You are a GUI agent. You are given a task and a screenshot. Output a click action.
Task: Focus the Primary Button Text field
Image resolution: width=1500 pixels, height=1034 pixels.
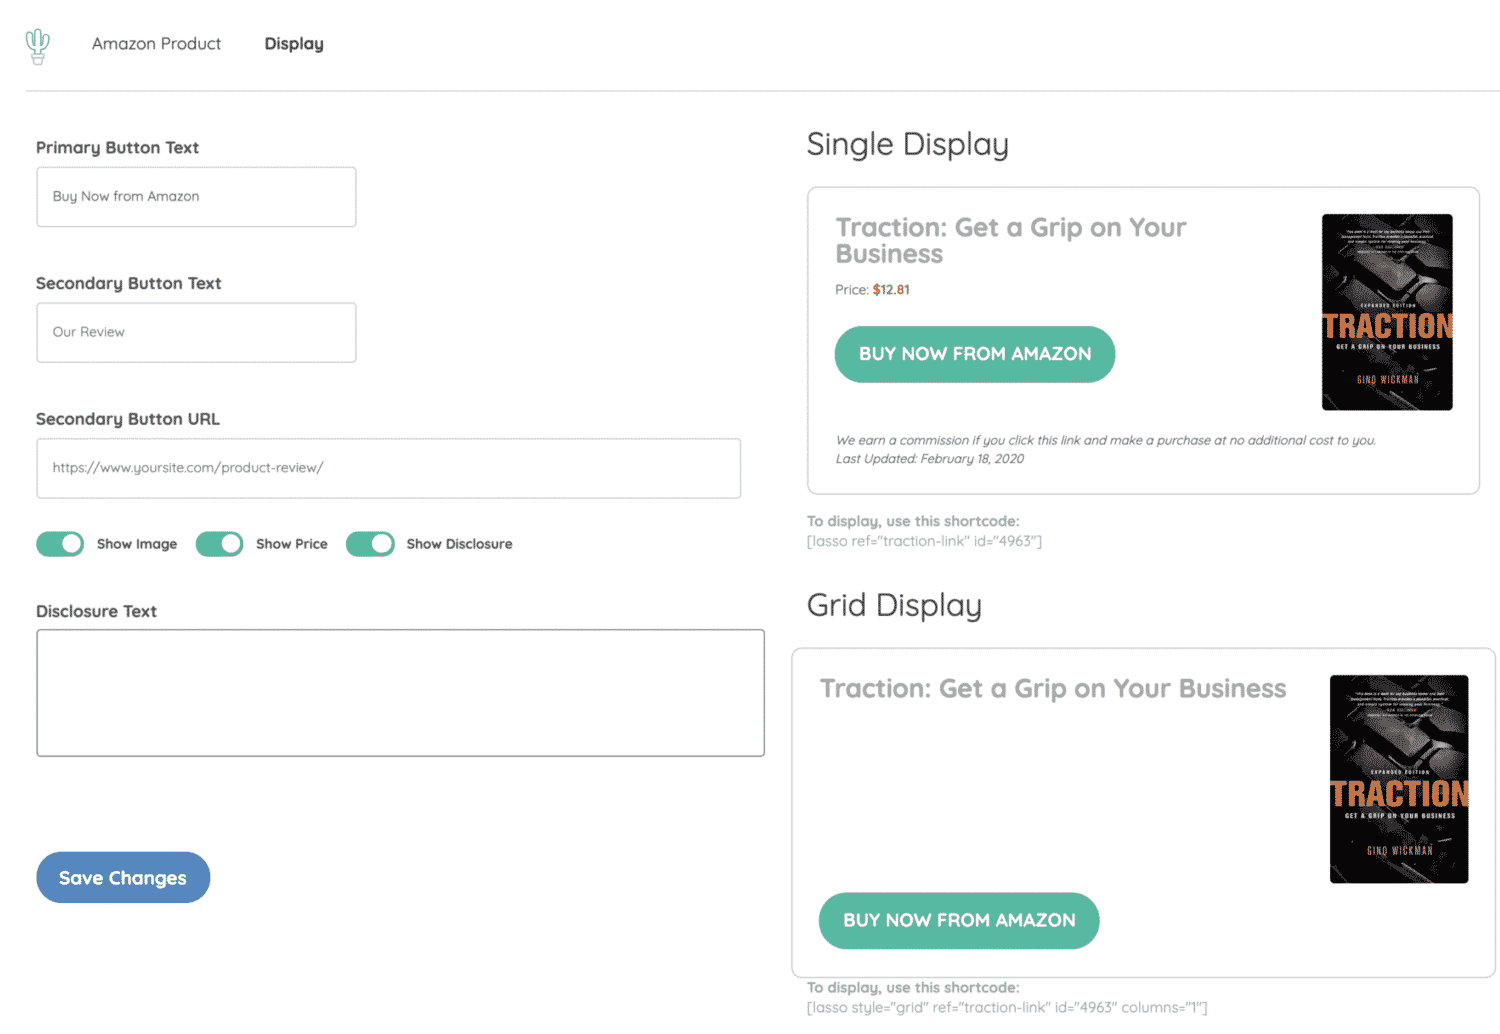(196, 197)
